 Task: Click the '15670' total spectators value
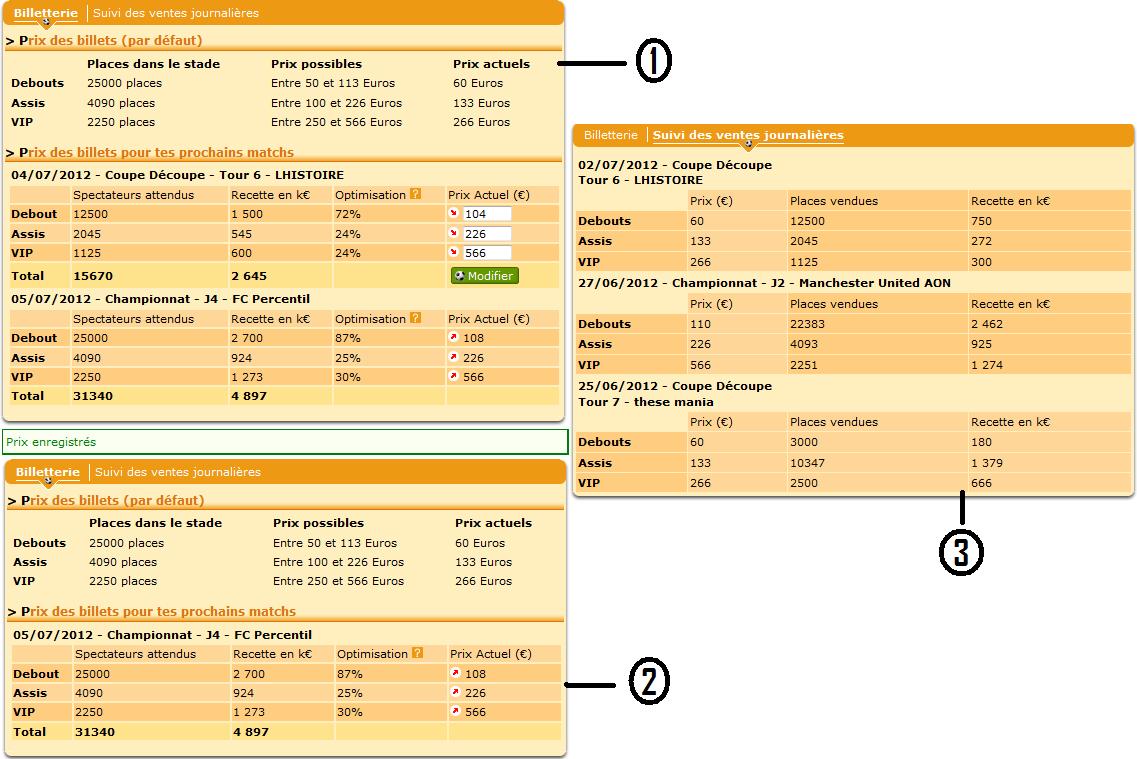tap(93, 275)
